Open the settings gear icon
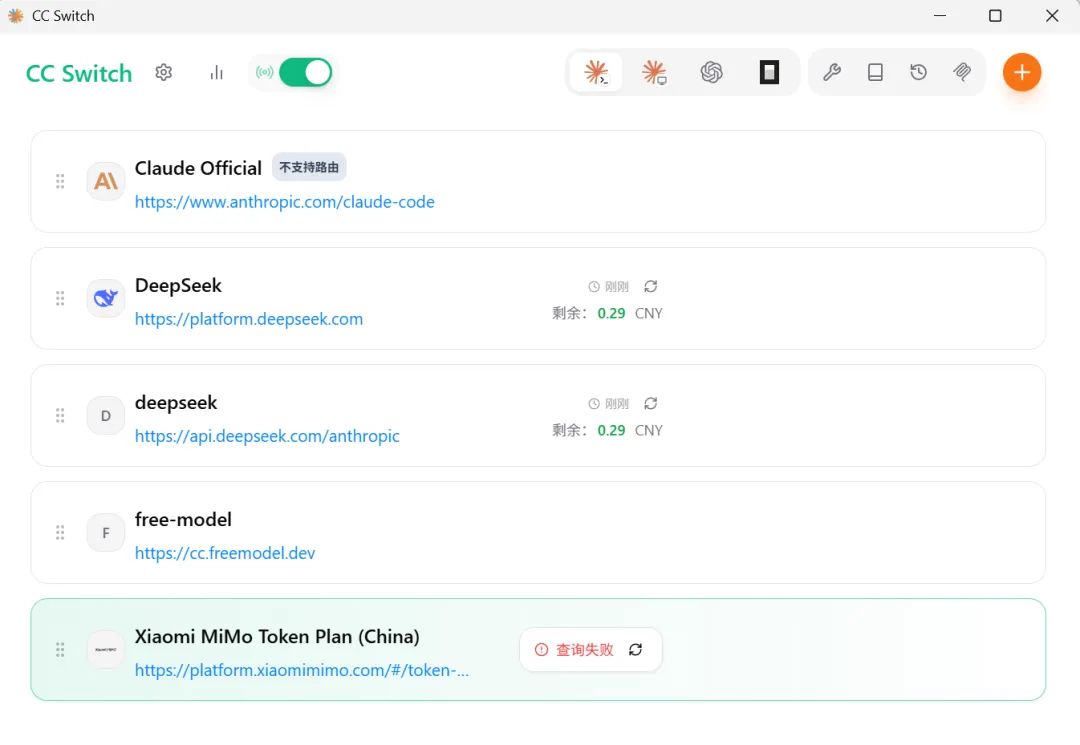The image size is (1080, 745). [163, 72]
